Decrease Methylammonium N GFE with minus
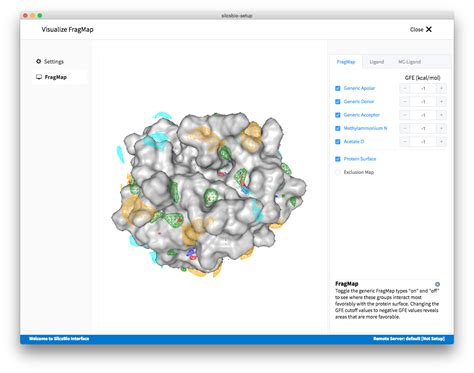 [x=405, y=128]
